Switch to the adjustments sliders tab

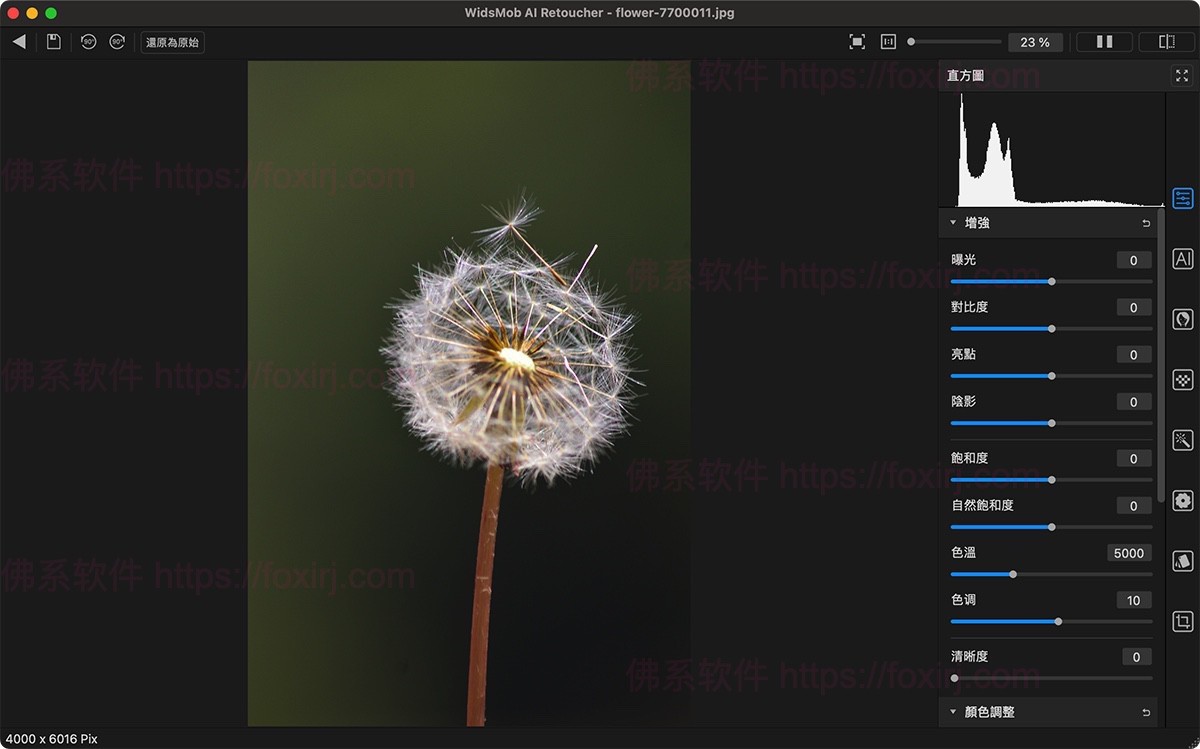tap(1182, 198)
